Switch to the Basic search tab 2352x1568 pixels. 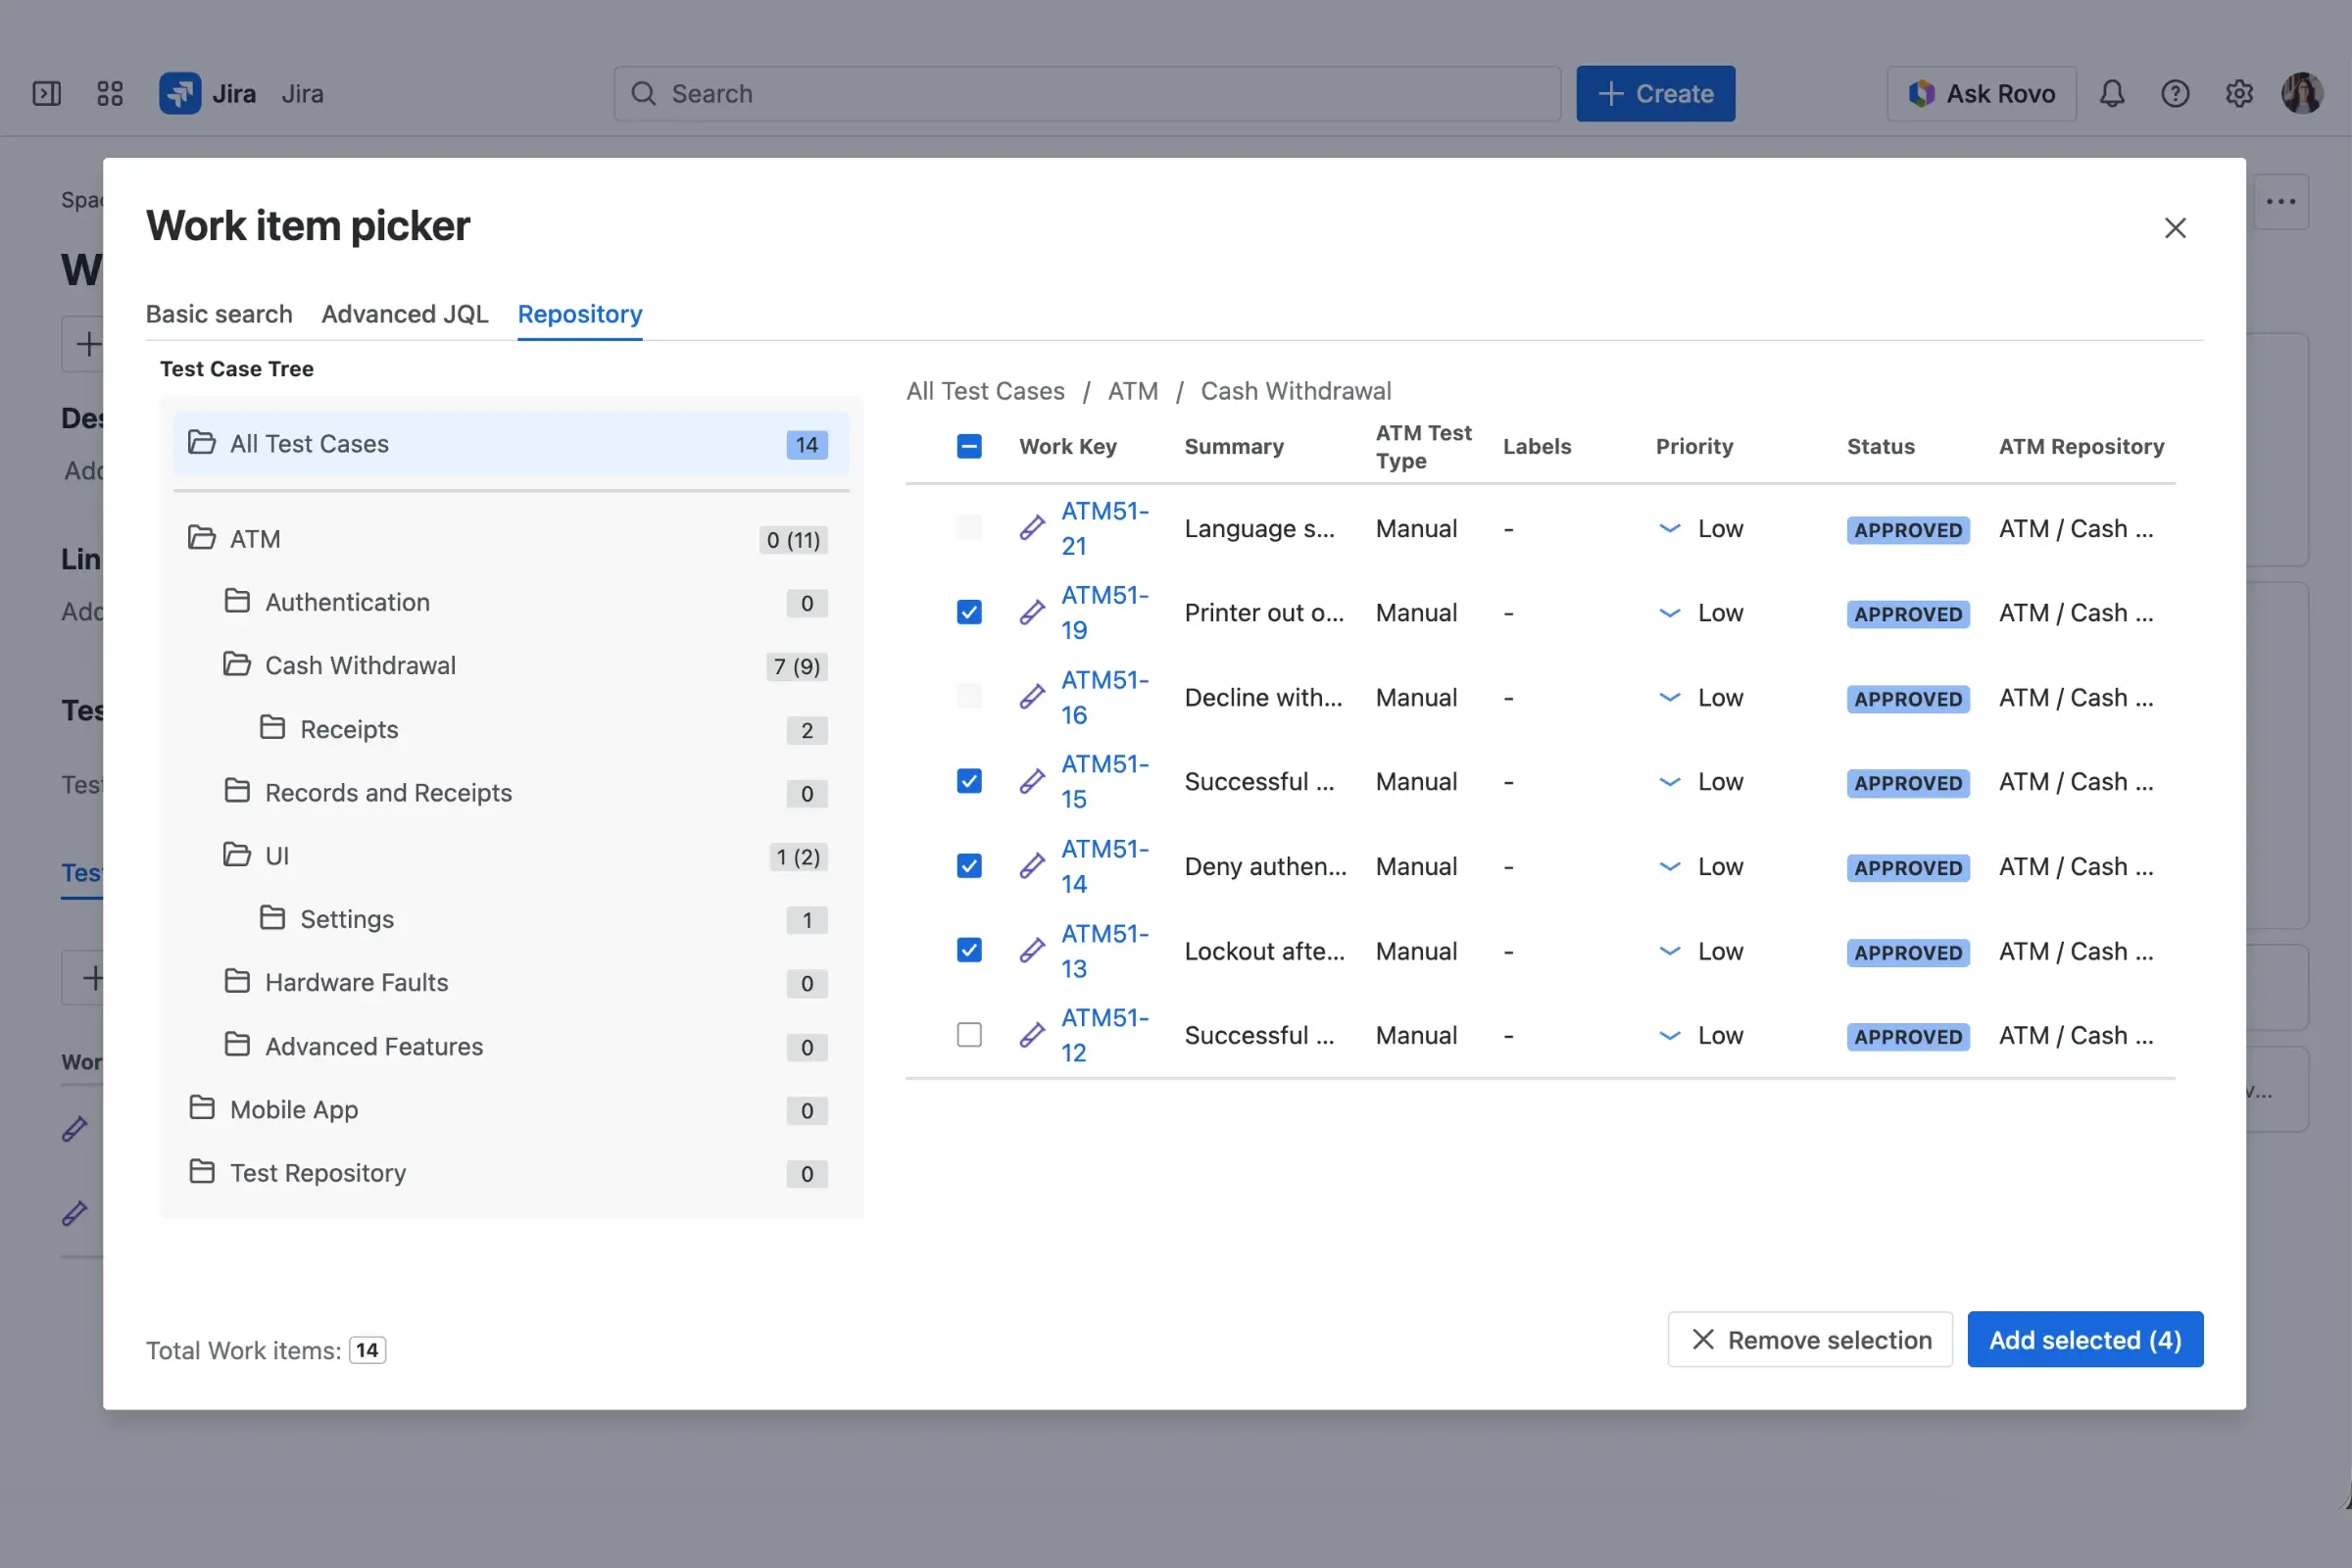tap(219, 314)
